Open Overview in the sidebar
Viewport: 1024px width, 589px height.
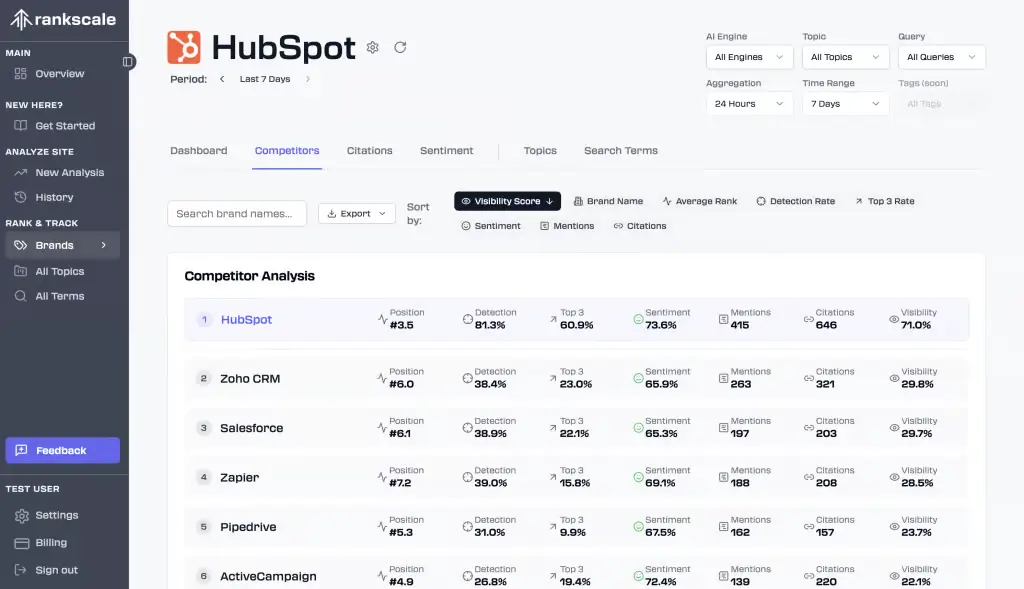59,74
